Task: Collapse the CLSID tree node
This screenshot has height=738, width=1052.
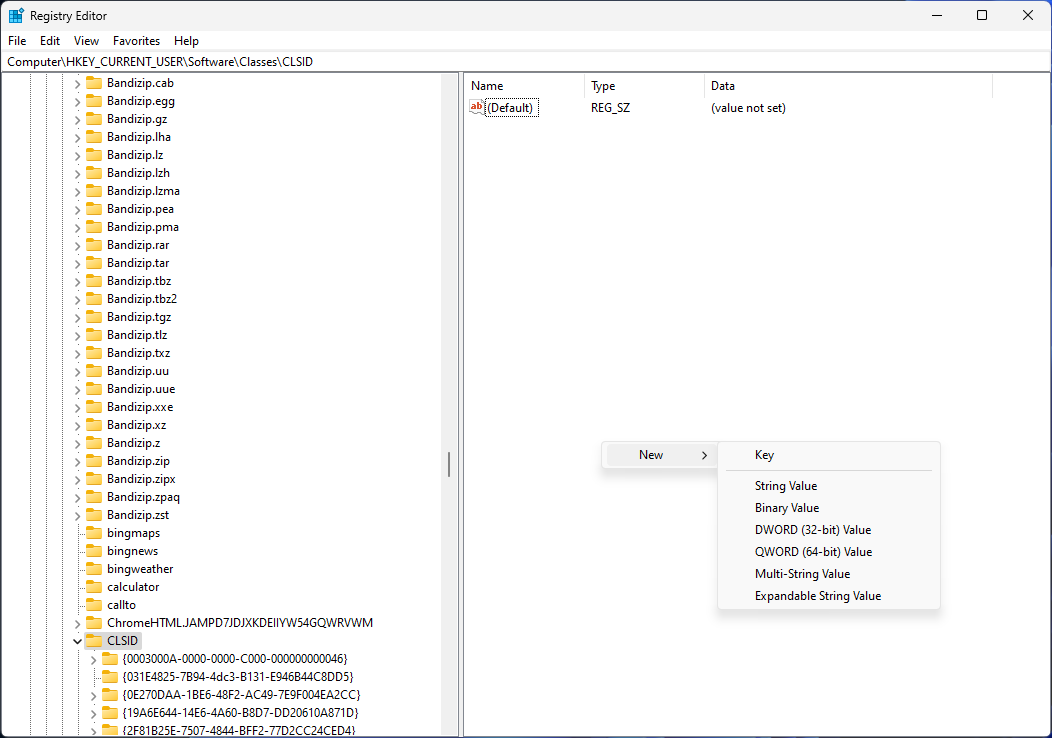Action: tap(77, 641)
